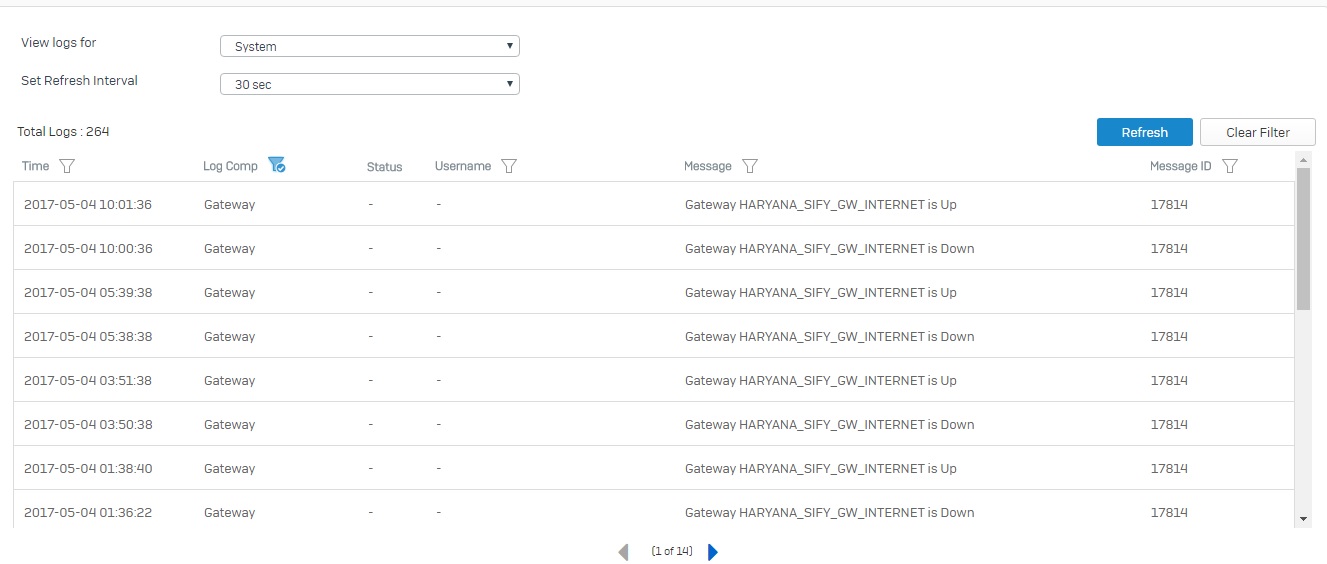Click Gateway in the 05:39:38 row
This screenshot has height=564, width=1327.
[x=229, y=292]
